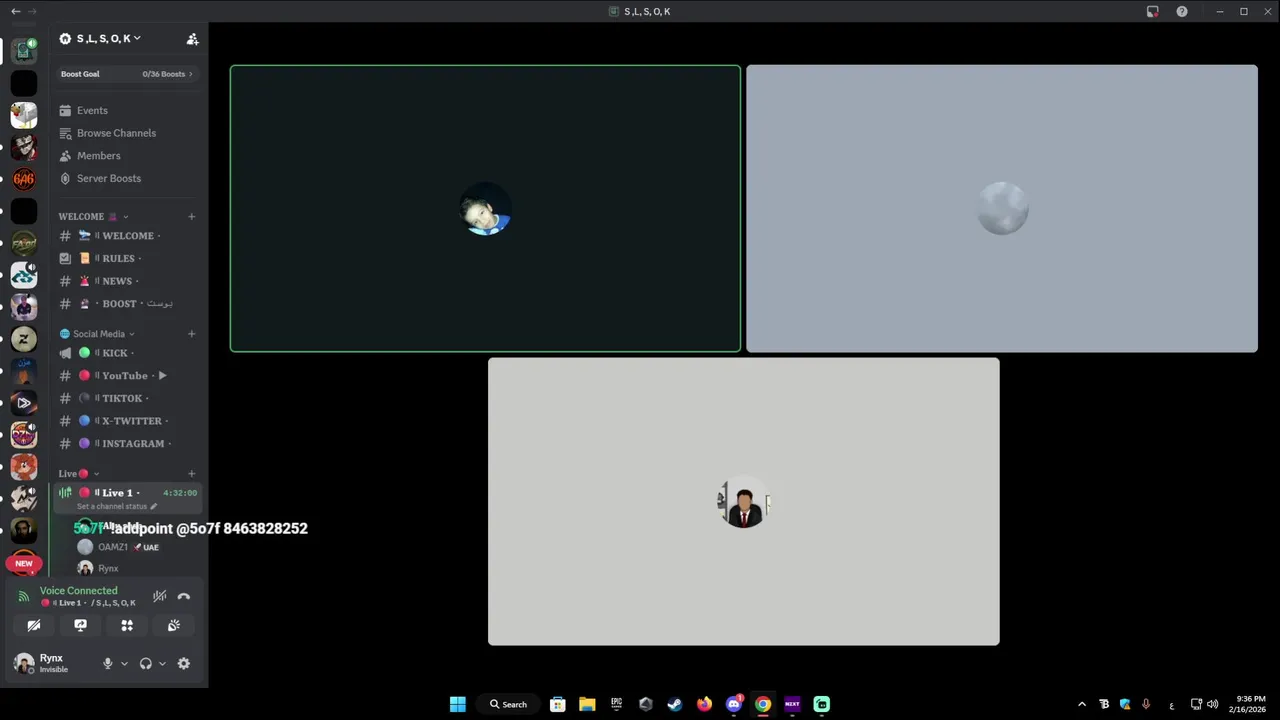This screenshot has height=720, width=1280.
Task: Open Firefox from the taskbar
Action: click(x=704, y=704)
